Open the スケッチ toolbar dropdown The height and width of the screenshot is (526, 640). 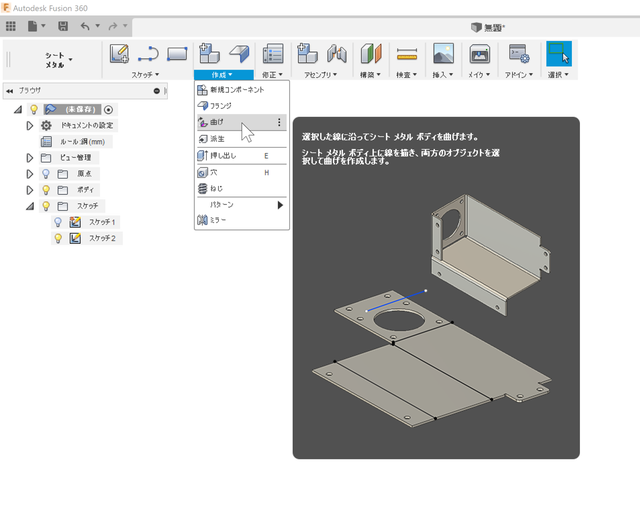point(145,75)
